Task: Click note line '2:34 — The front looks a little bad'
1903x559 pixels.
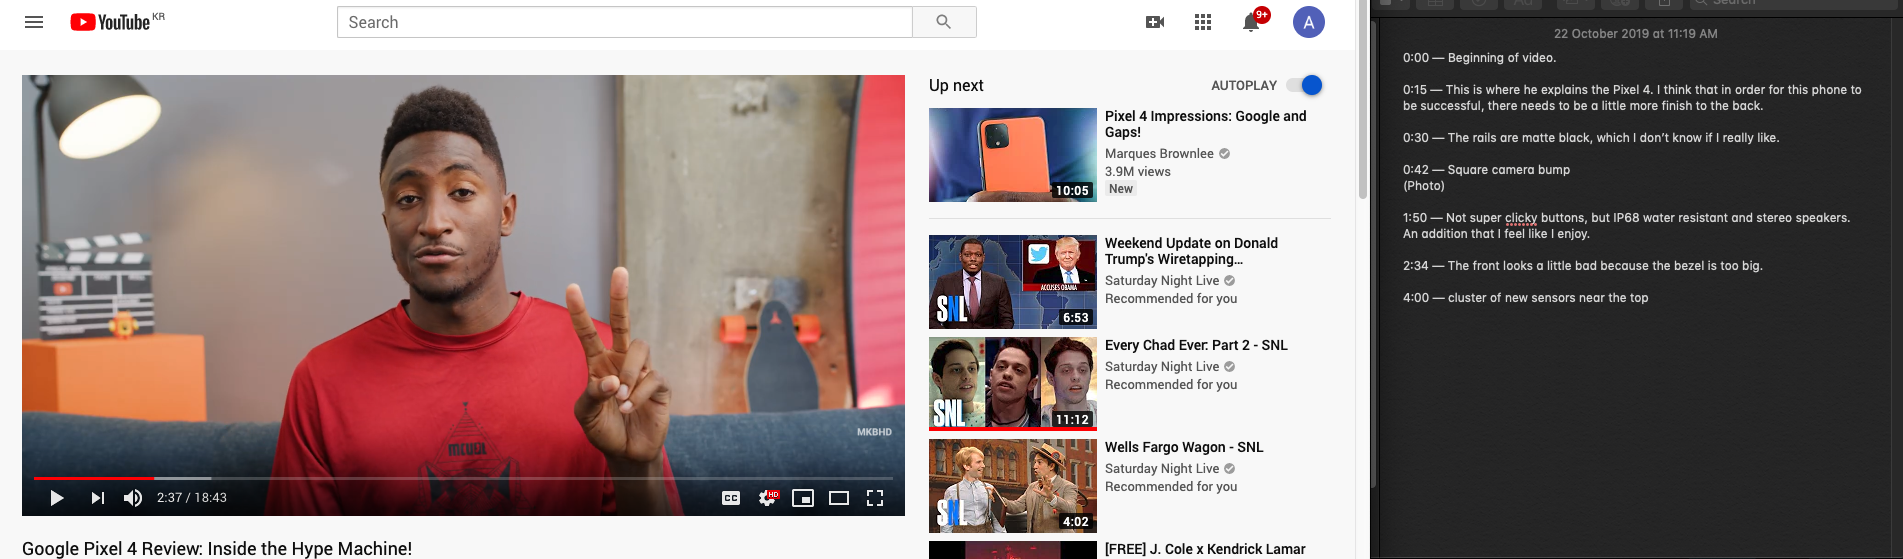Action: point(1582,266)
